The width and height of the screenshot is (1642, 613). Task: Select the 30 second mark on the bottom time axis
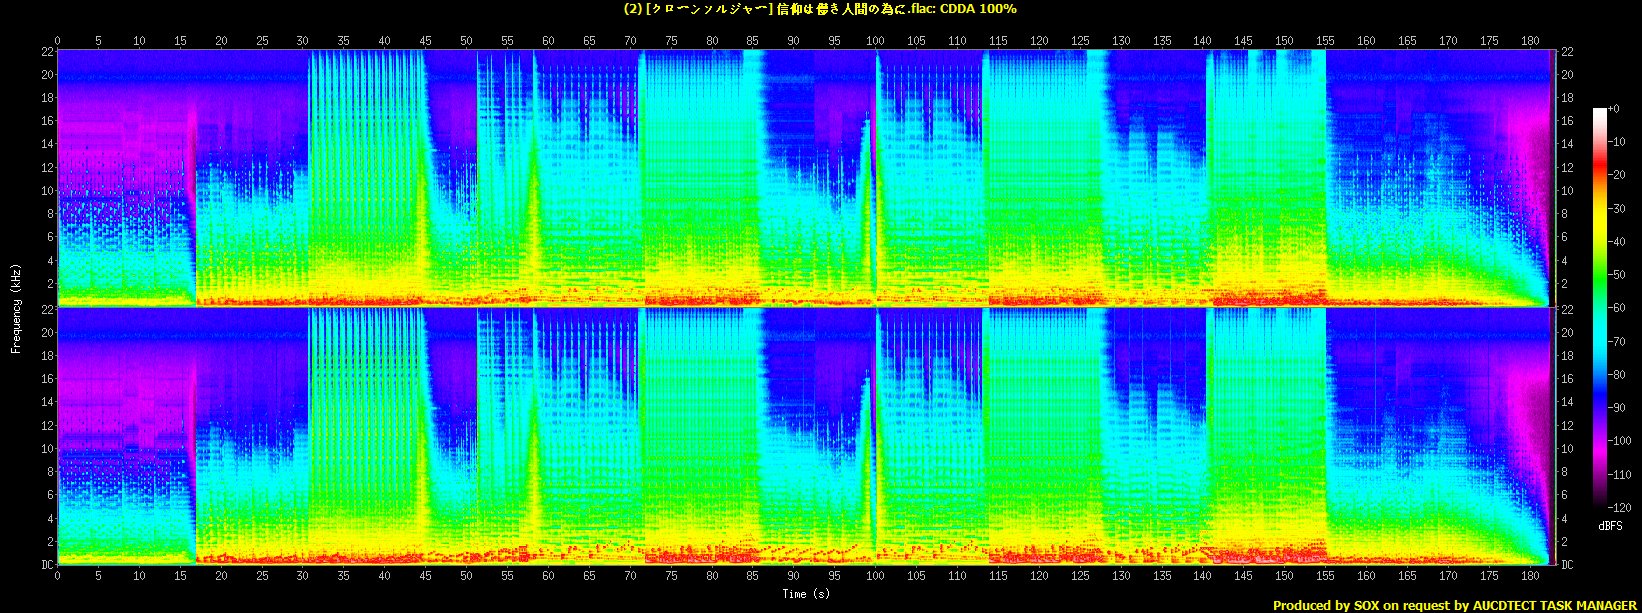pos(302,576)
